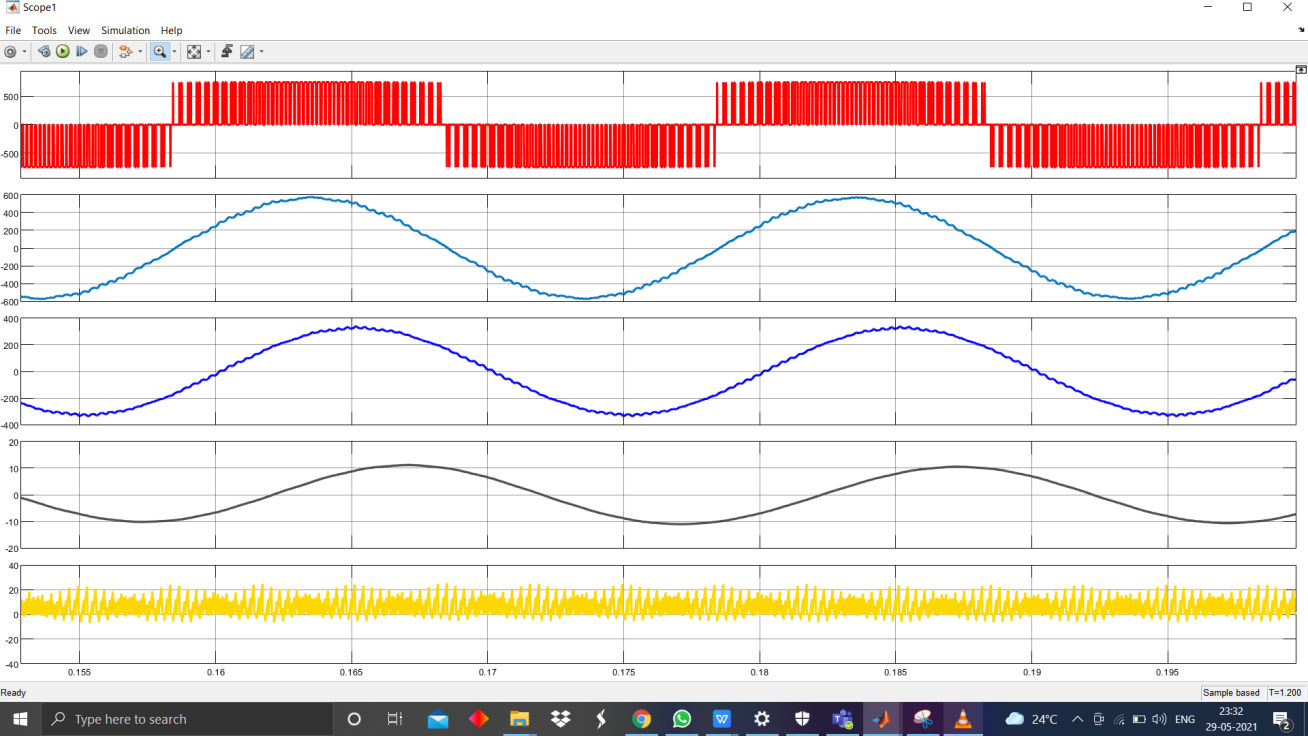Screen dimensions: 1308x736
Task: Click the T=1.200 simulation time readout
Action: click(x=1285, y=693)
